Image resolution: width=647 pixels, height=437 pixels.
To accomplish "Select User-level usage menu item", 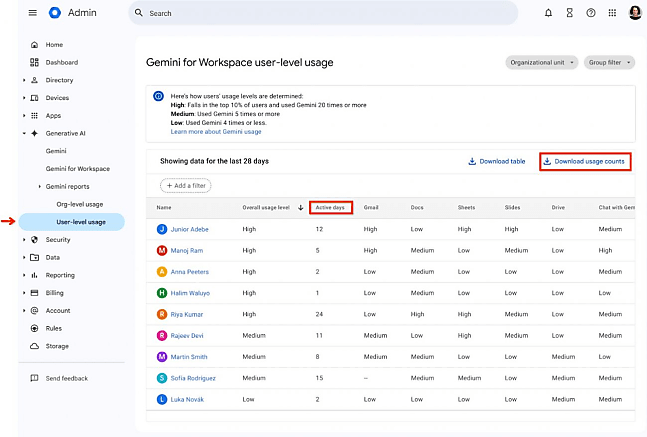I will 72,222.
